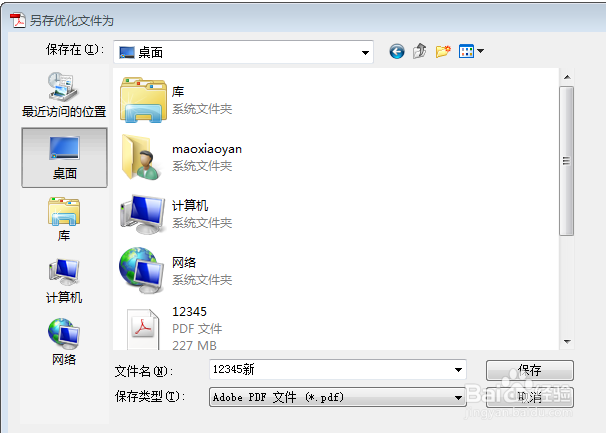This screenshot has height=433, width=606.
Task: Click the 取消 button
Action: (x=529, y=397)
